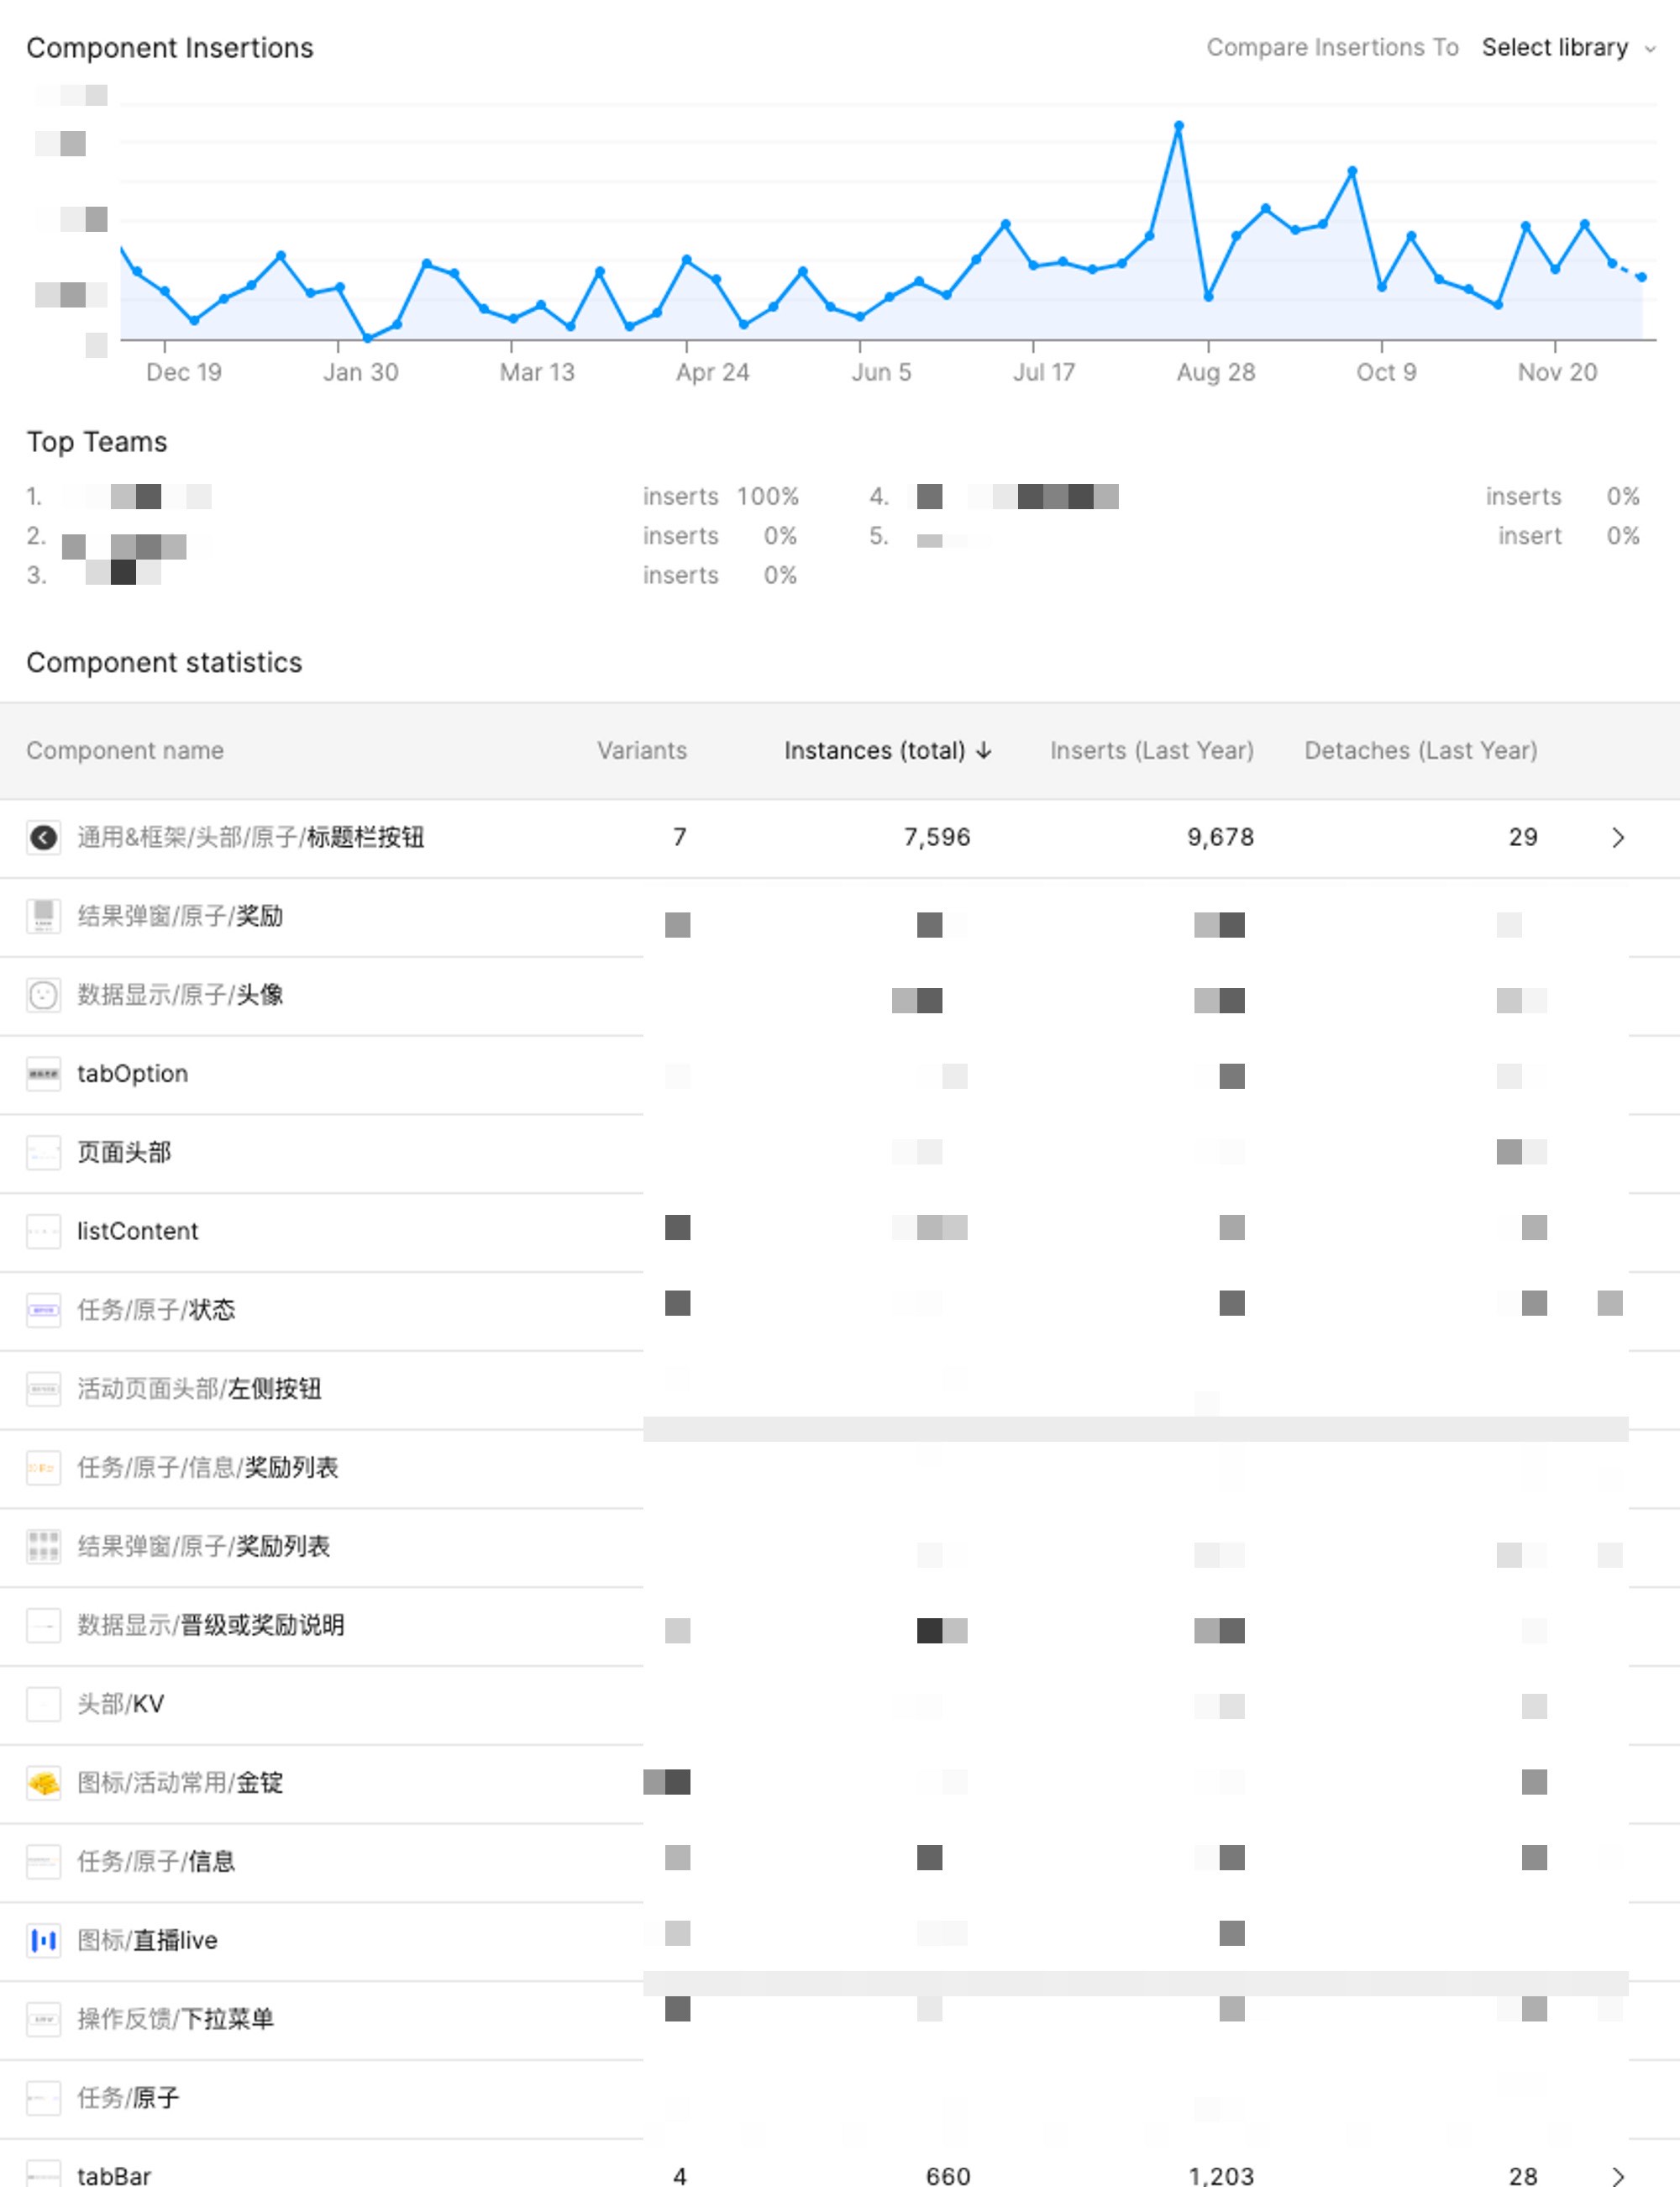
Task: Select the 活动页面头部/左侧按钮 component name
Action: 199,1389
